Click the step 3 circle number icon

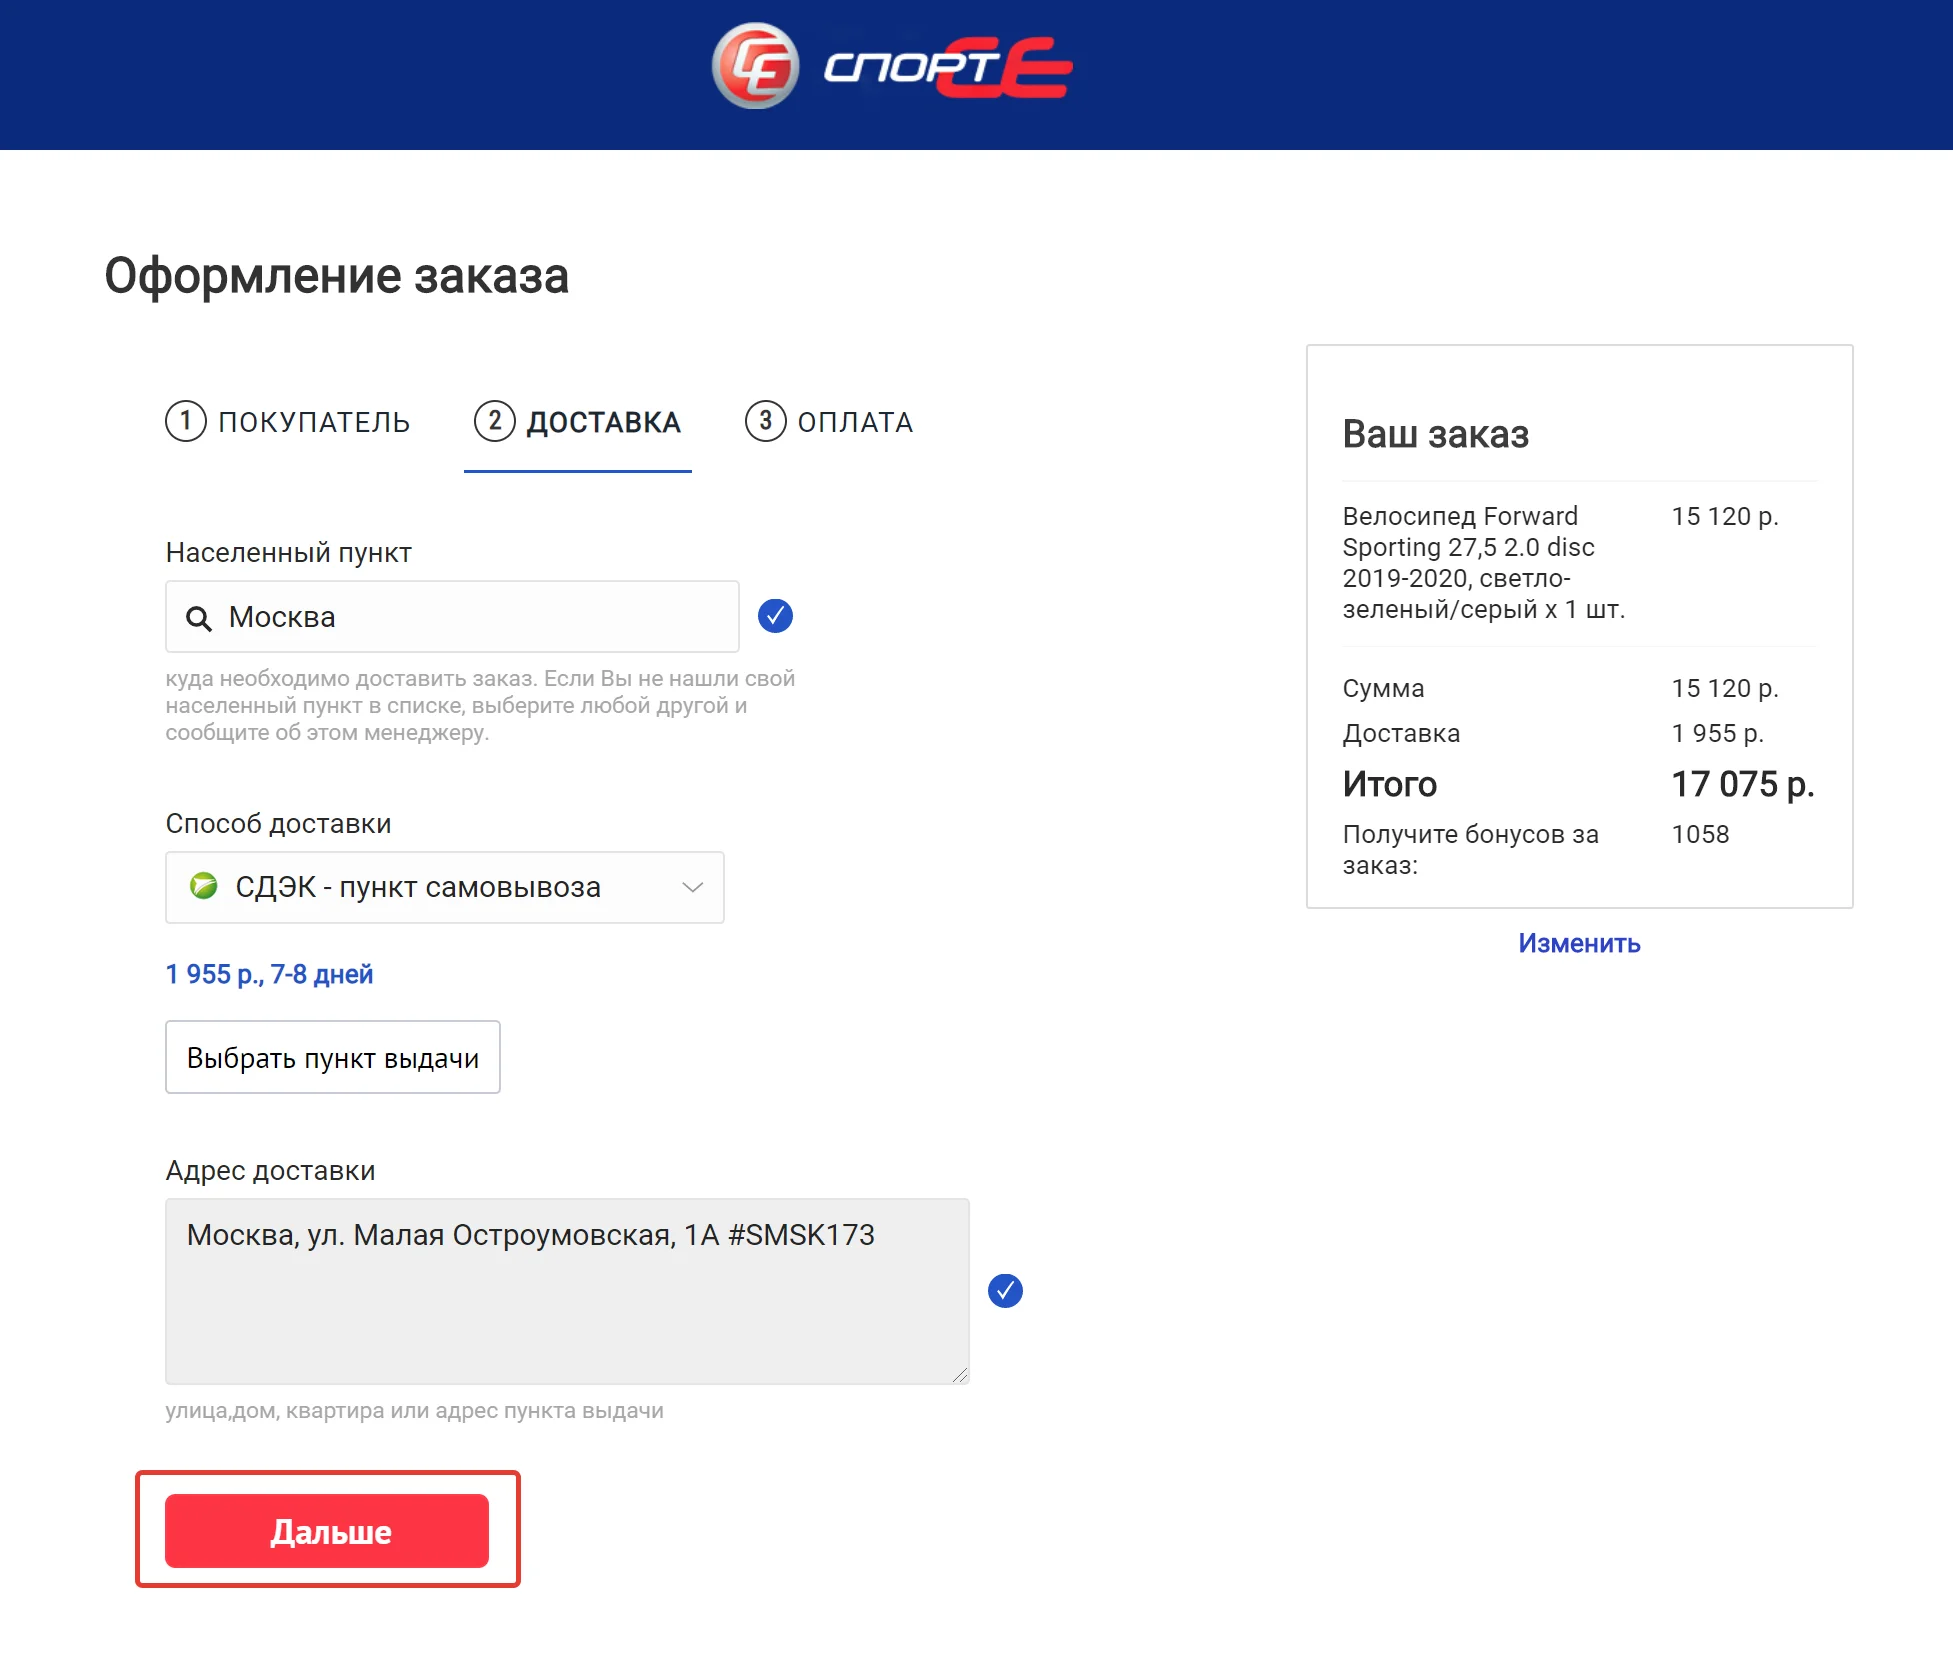click(x=765, y=421)
